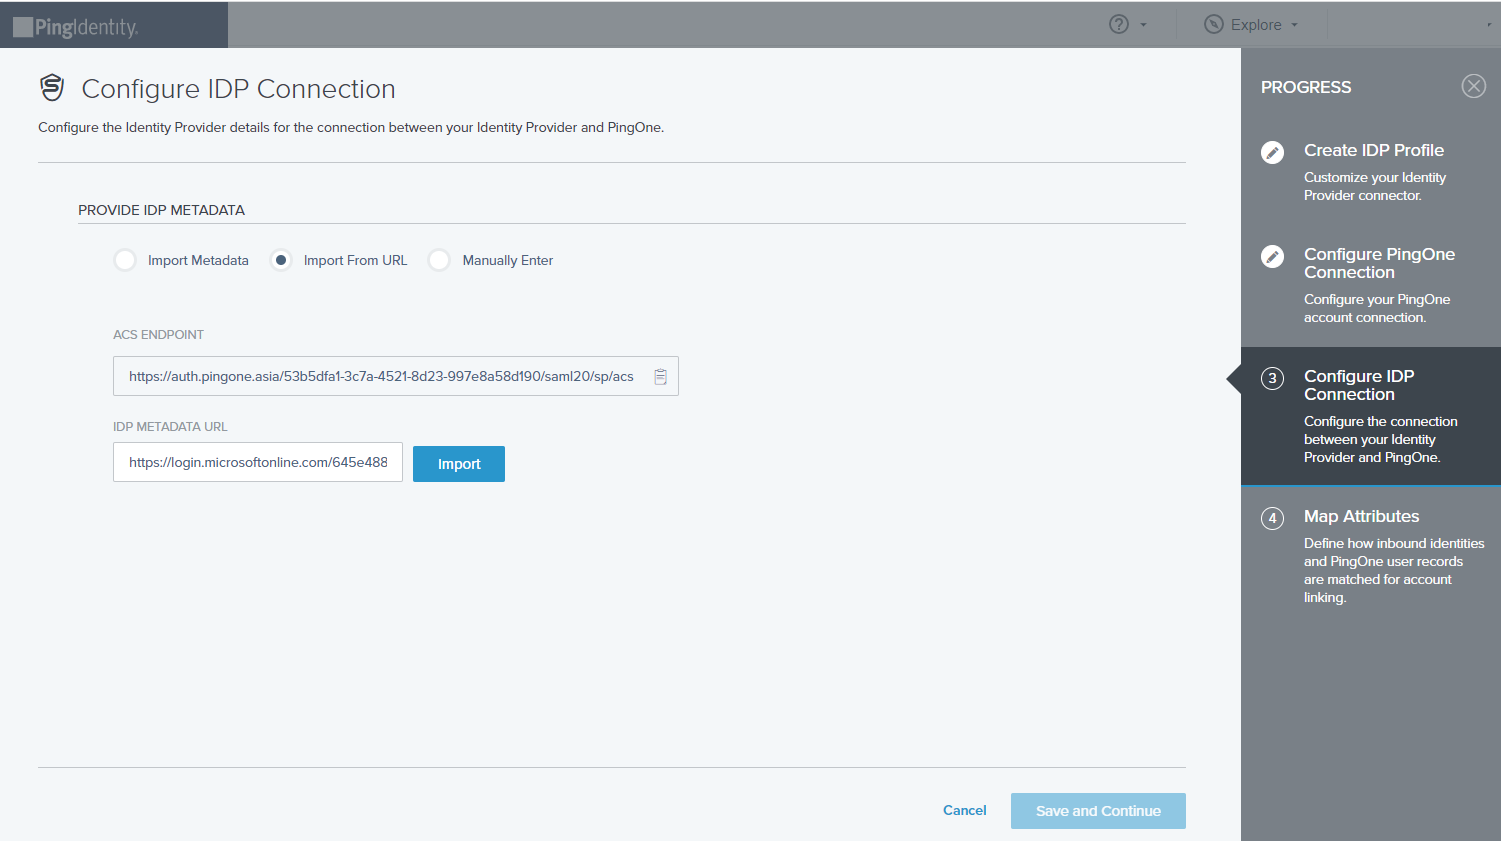Copy the ACS endpoint using the clipboard icon
The height and width of the screenshot is (841, 1501).
click(660, 376)
